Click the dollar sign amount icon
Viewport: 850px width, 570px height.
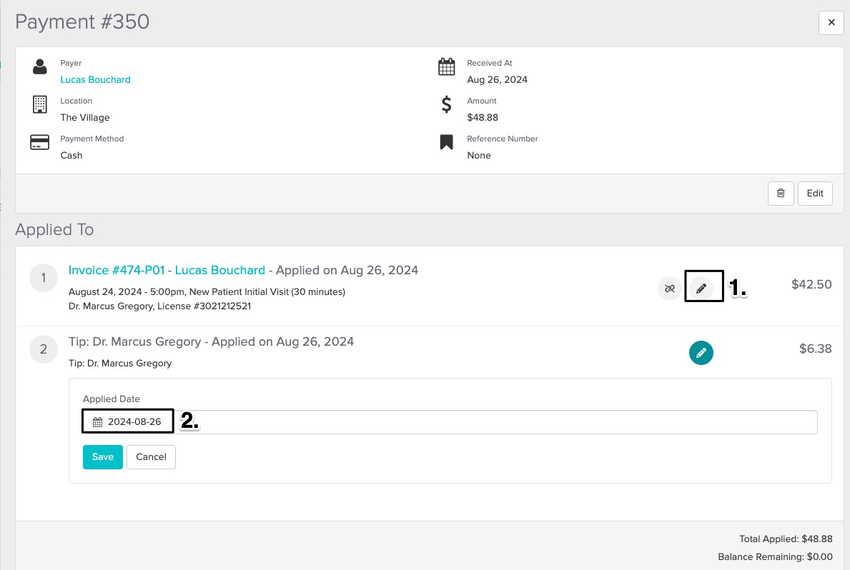pyautogui.click(x=446, y=104)
